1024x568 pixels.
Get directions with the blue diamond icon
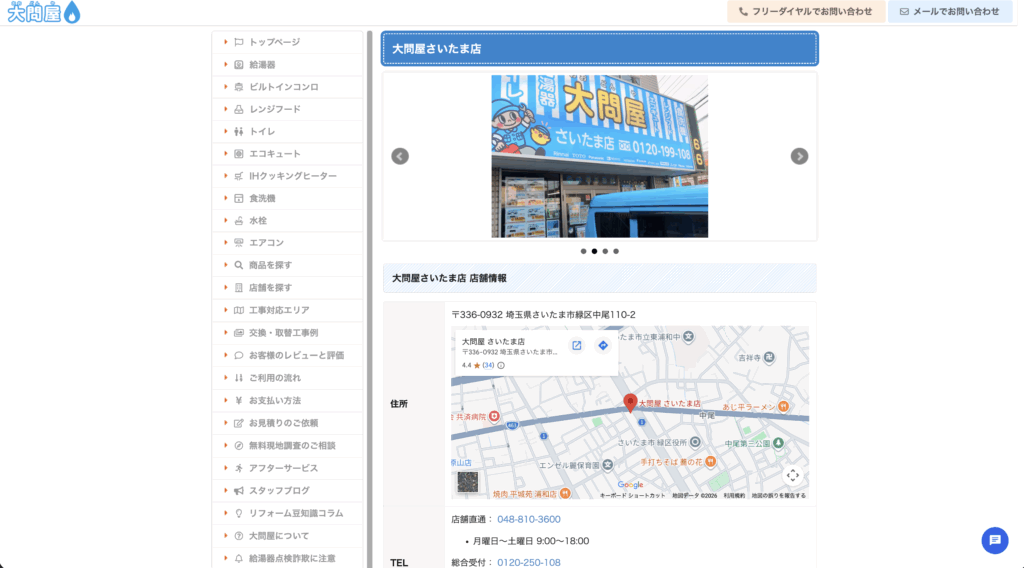603,345
